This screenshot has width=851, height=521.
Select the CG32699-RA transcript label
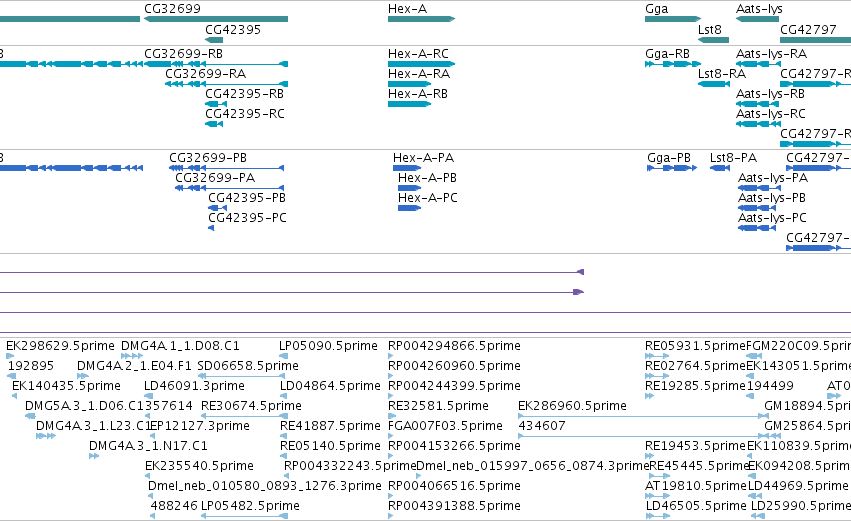pyautogui.click(x=205, y=74)
